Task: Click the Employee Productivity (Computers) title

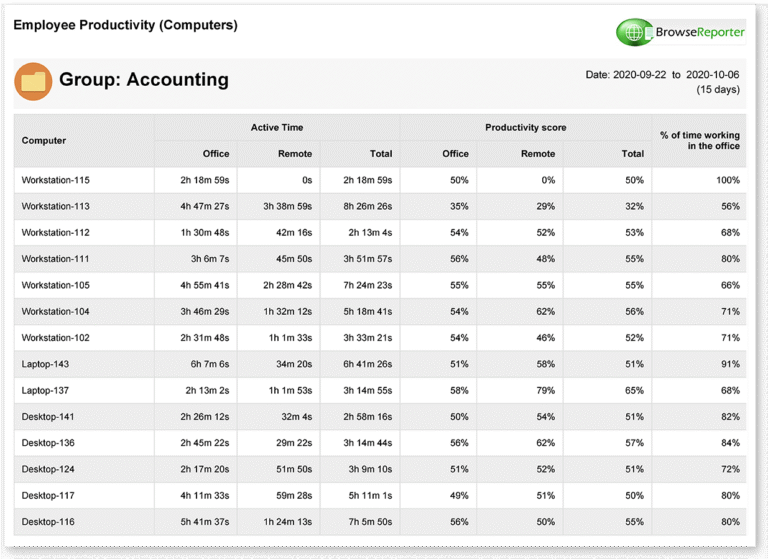Action: (125, 25)
